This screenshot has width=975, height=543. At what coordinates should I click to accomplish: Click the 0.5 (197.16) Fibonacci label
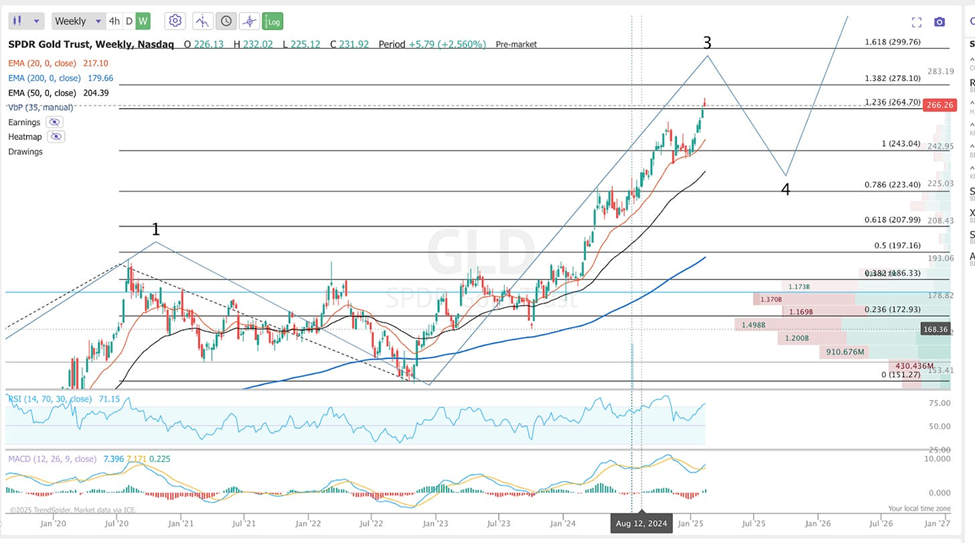pos(897,246)
